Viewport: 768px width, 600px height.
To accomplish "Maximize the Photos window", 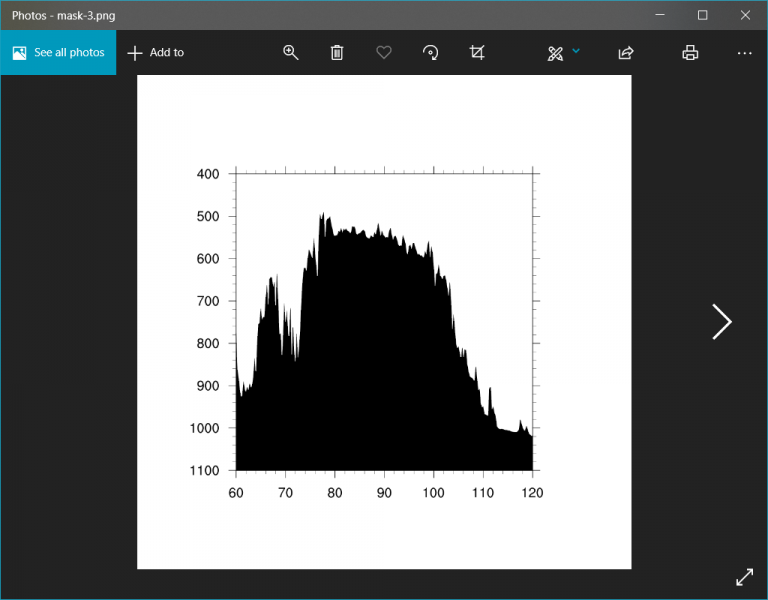I will pyautogui.click(x=703, y=15).
